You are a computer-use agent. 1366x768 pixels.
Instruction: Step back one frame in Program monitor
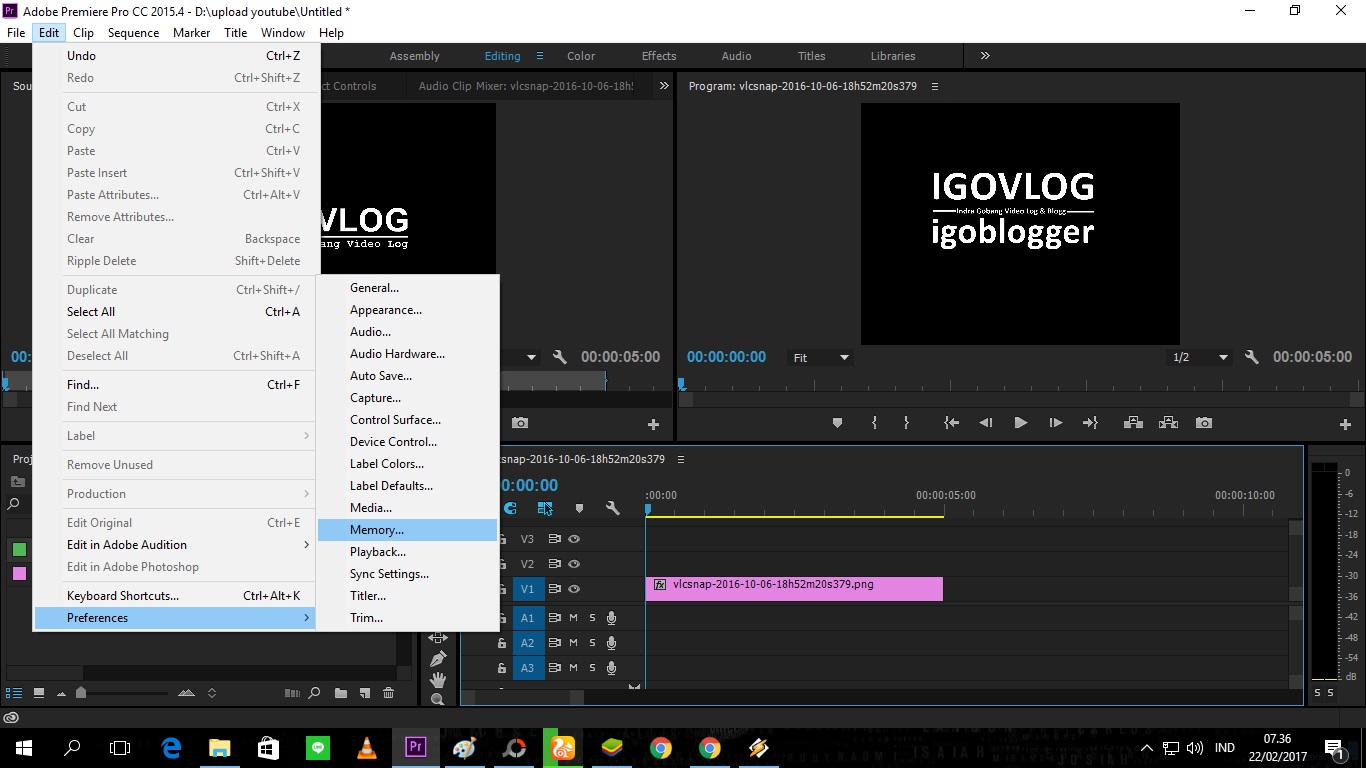[986, 423]
